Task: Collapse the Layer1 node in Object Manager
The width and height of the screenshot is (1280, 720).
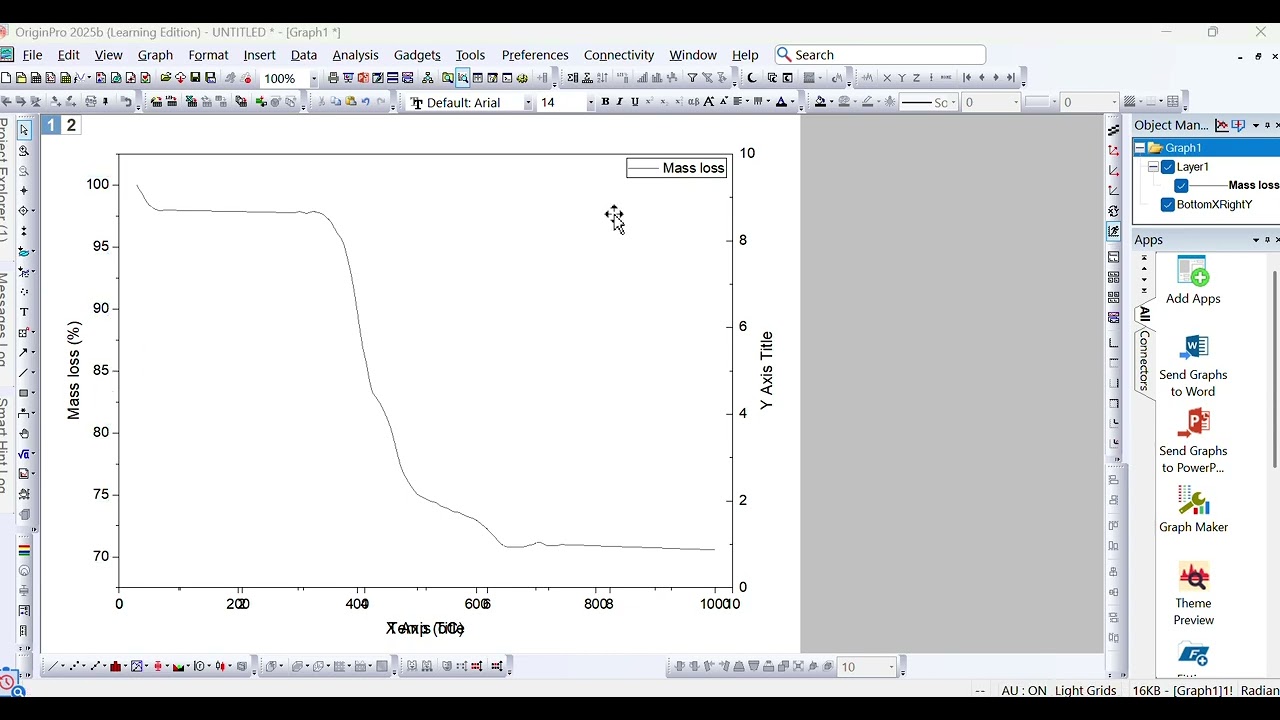Action: (x=1153, y=167)
